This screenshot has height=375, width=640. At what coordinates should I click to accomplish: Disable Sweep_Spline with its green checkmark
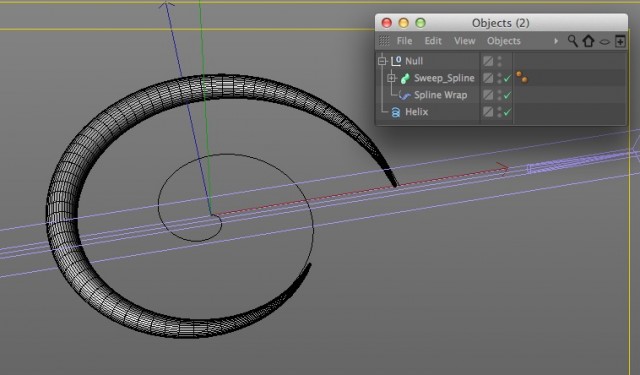pyautogui.click(x=507, y=78)
